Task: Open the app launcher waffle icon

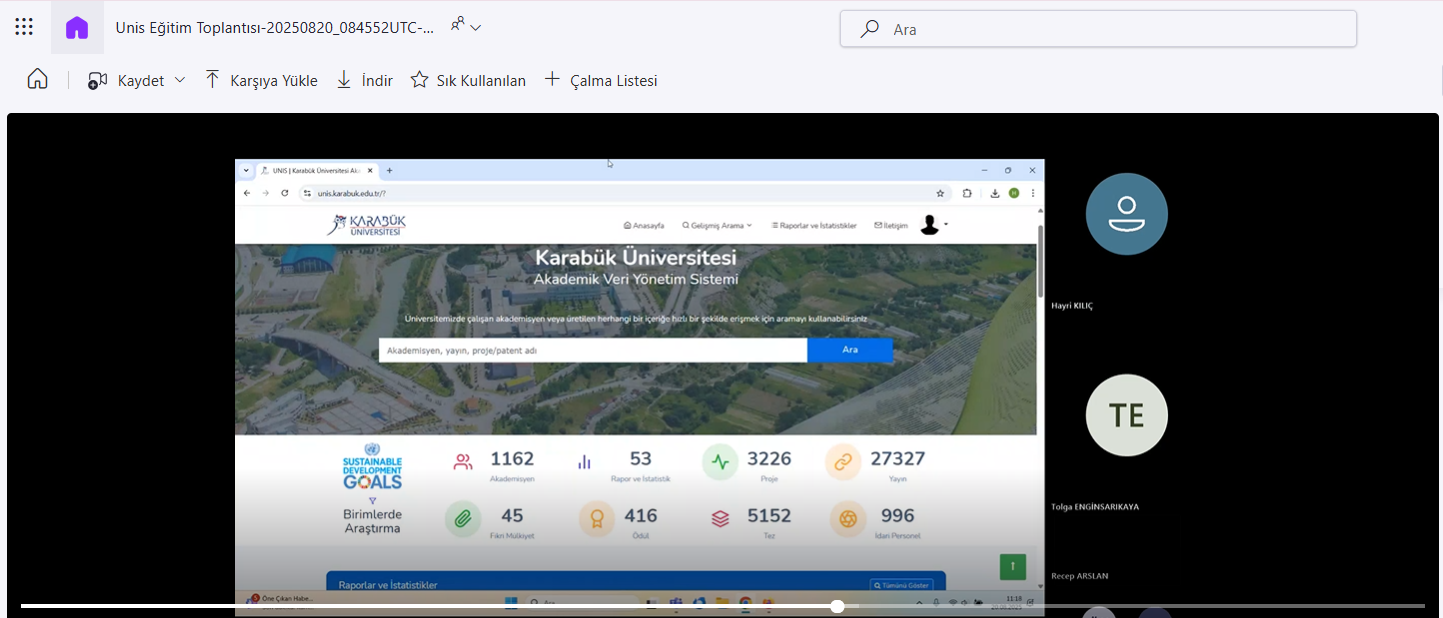Action: [24, 27]
